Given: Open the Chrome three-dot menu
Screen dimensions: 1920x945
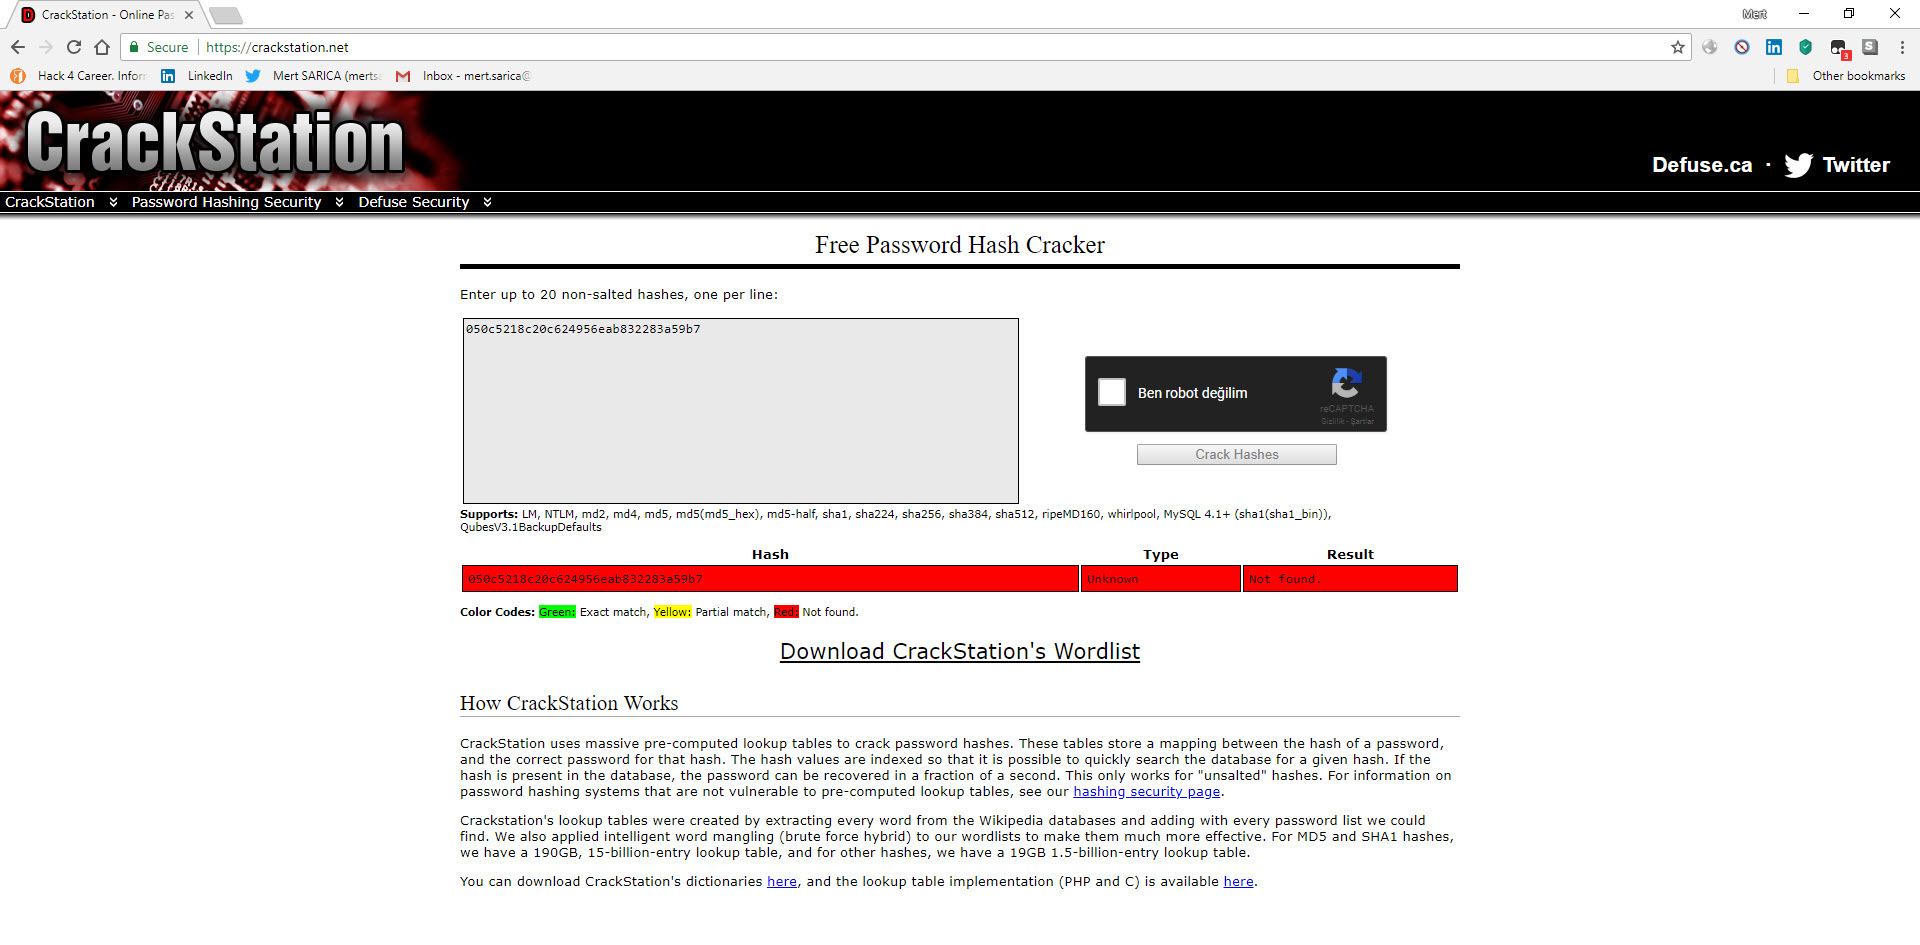Looking at the screenshot, I should point(1902,47).
